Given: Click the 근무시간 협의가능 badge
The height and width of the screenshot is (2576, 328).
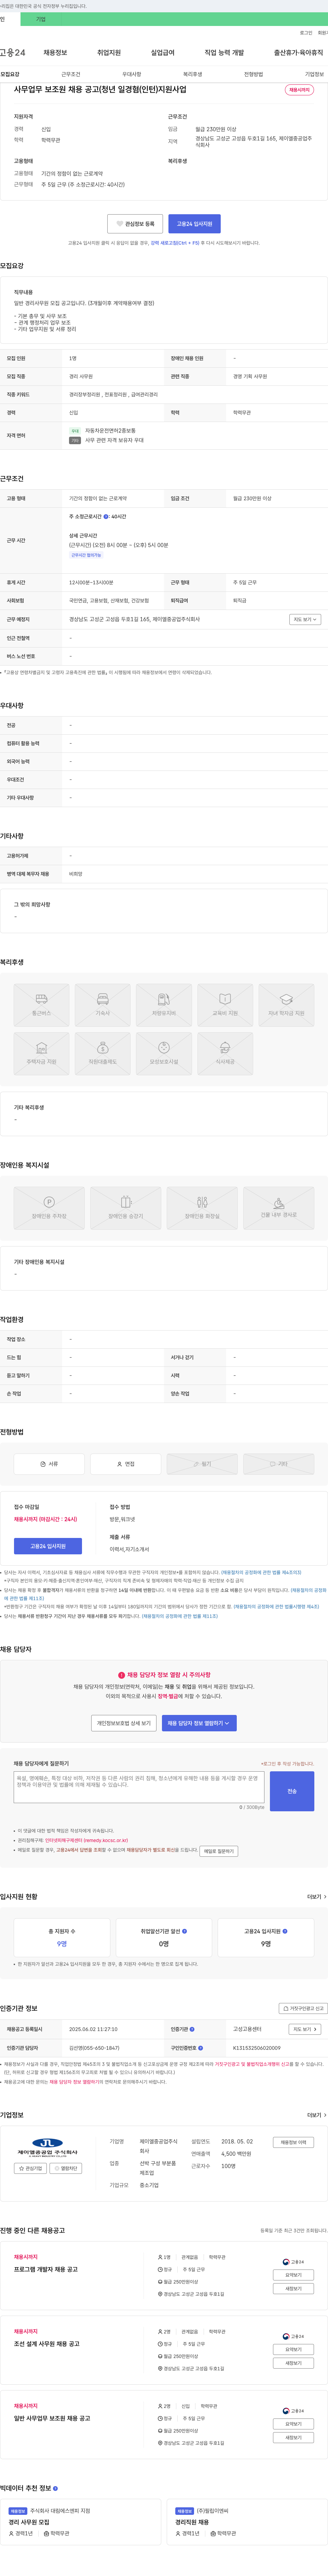Looking at the screenshot, I should coord(86,555).
